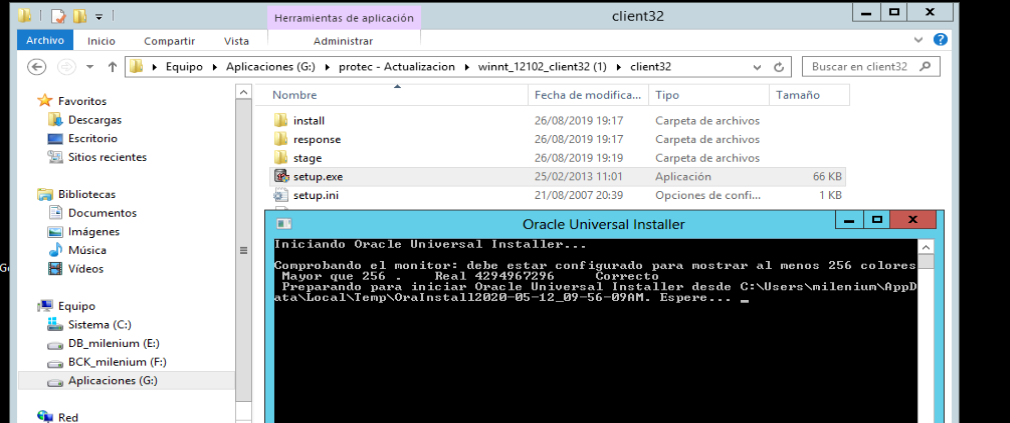This screenshot has height=423, width=1010.
Task: Click the Oracle Universal Installer window icon
Action: [283, 224]
